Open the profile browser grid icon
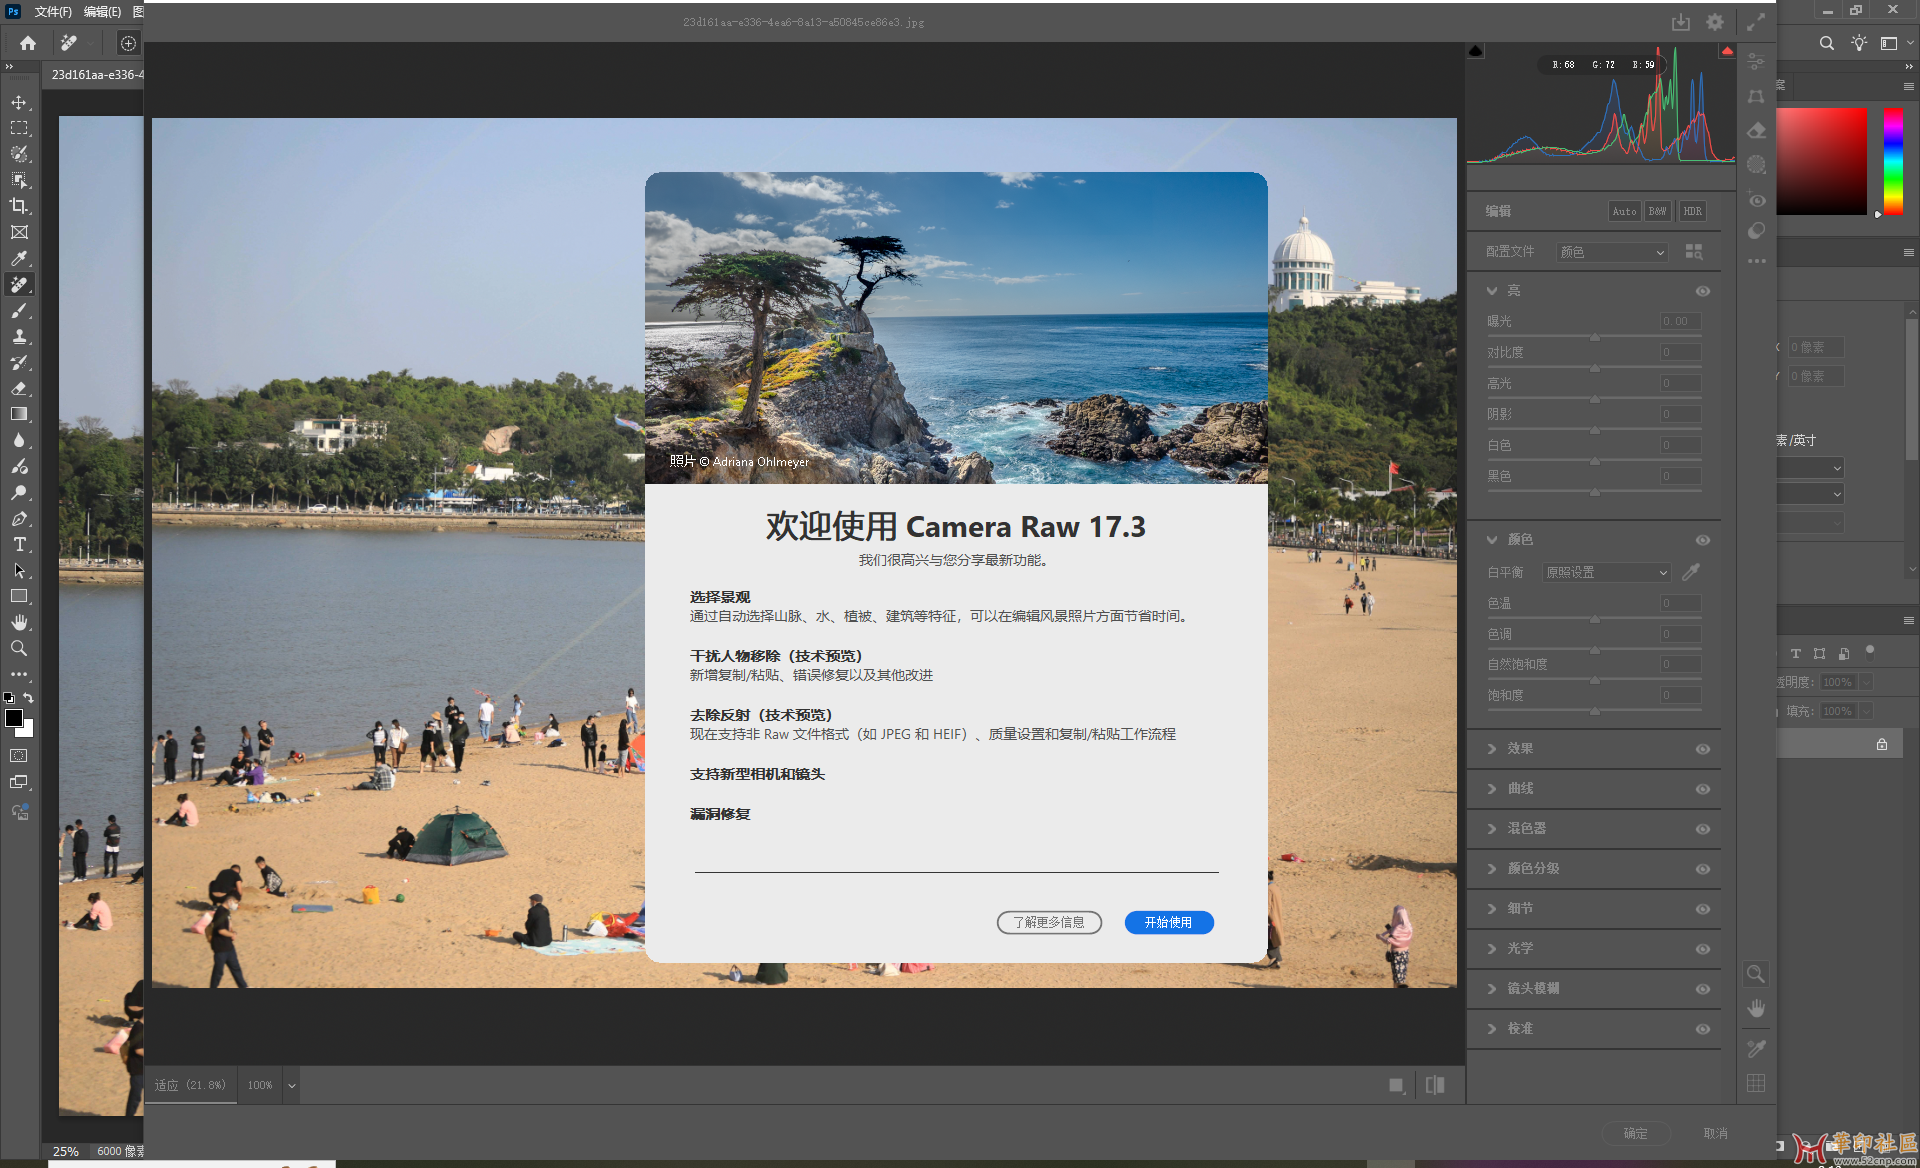Screen dimensions: 1920x1168 1694,252
